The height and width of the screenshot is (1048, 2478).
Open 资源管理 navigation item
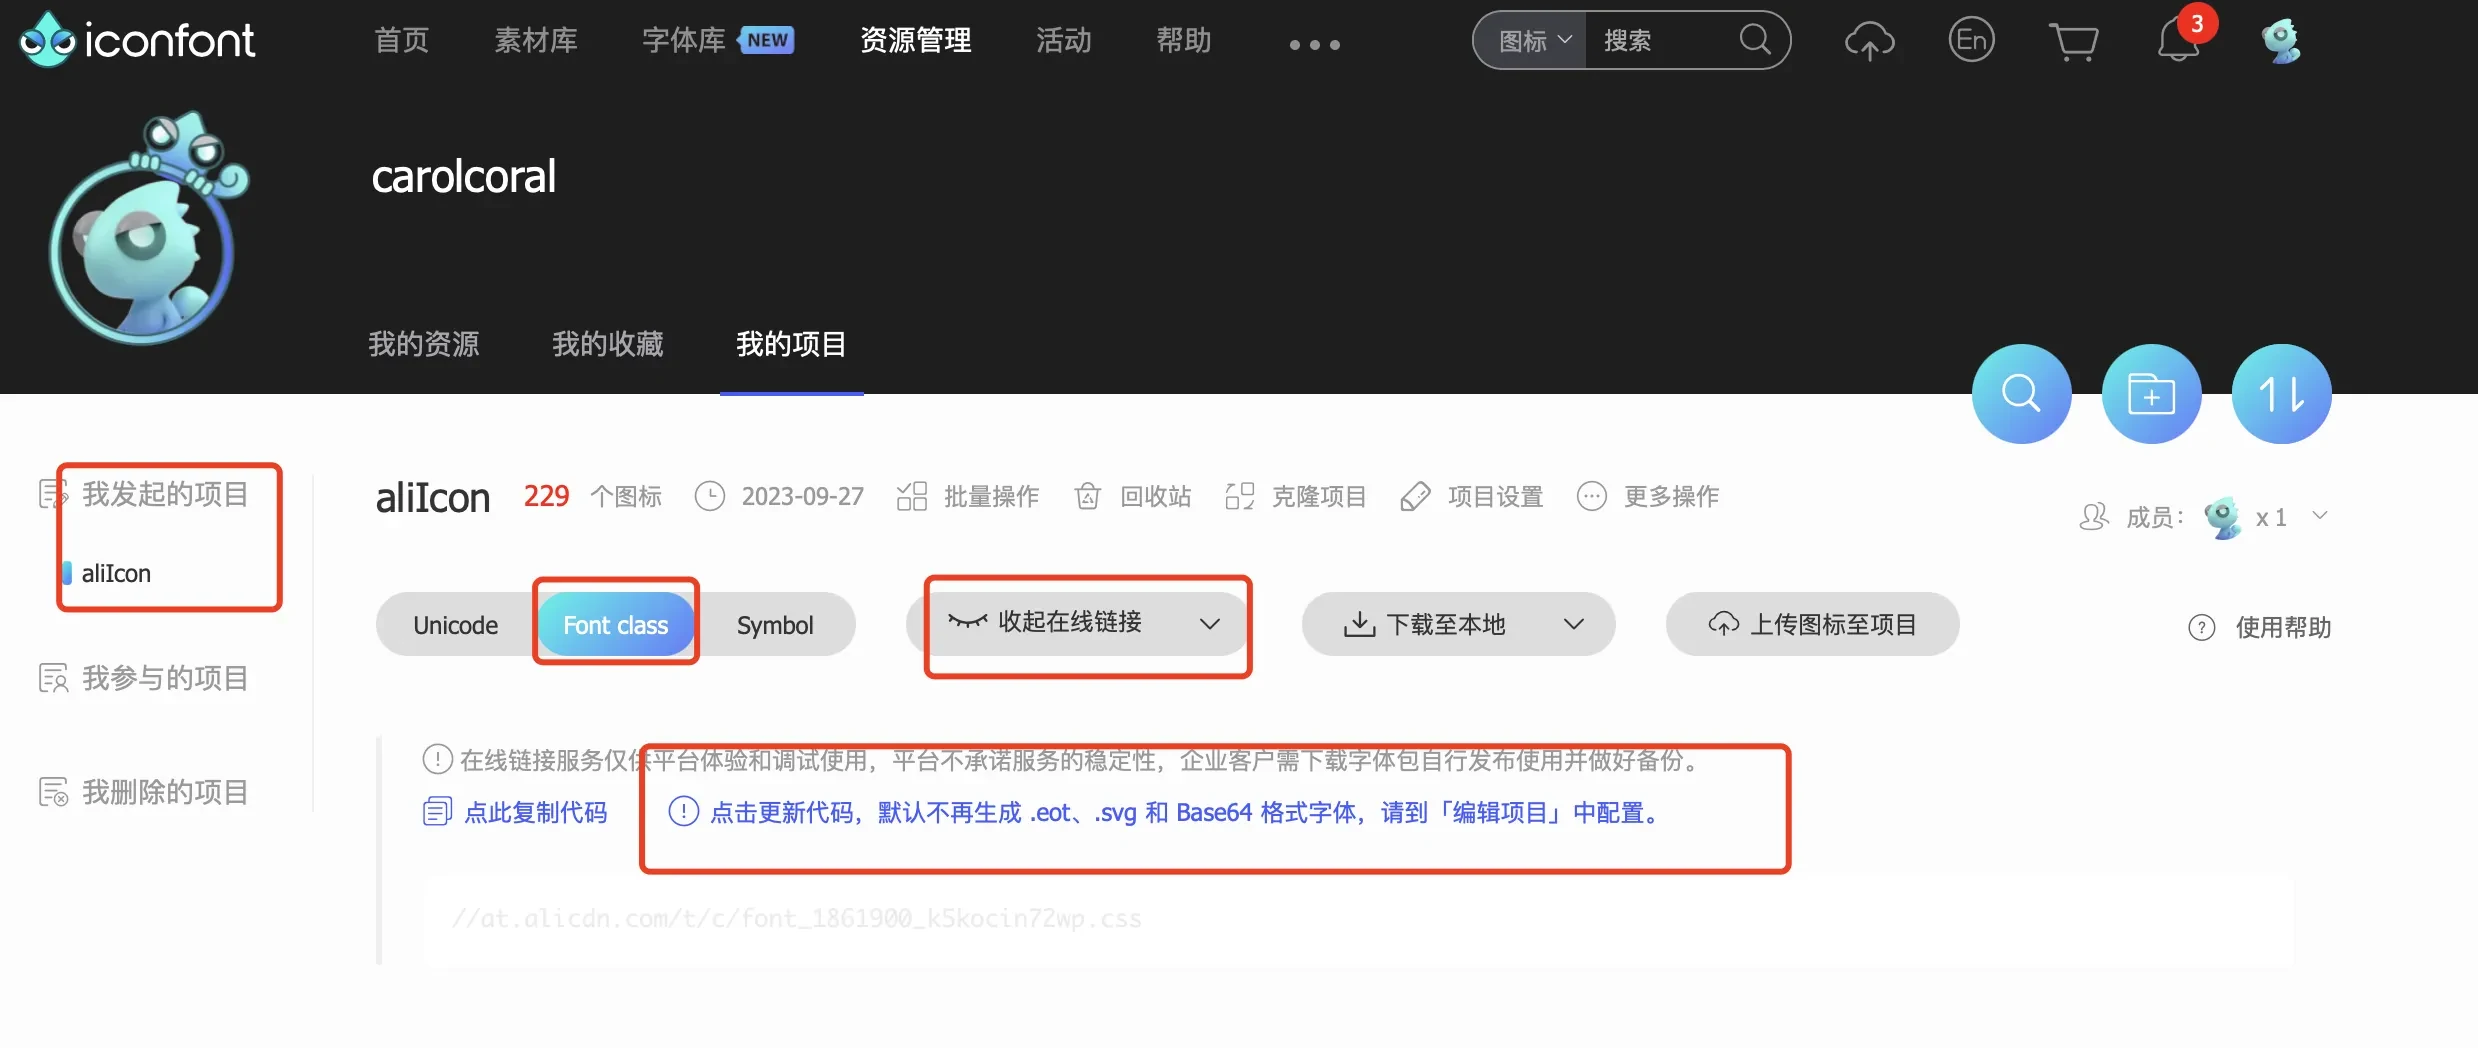pos(915,40)
